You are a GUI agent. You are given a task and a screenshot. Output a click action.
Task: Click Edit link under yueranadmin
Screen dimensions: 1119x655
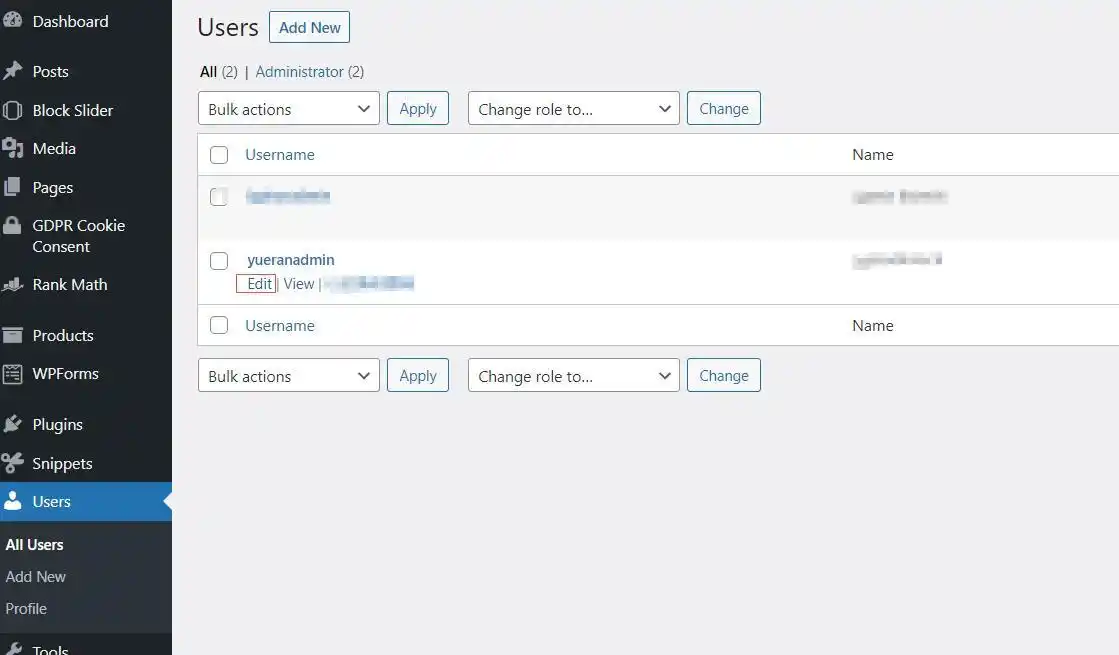tap(259, 284)
